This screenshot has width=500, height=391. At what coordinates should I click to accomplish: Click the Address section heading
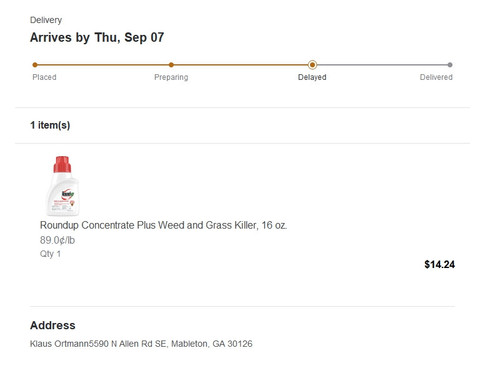pos(53,325)
